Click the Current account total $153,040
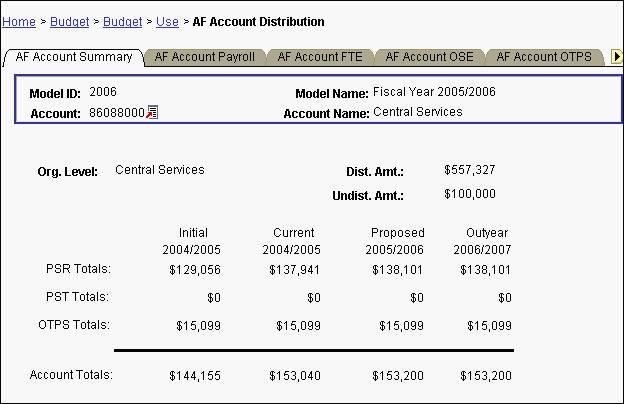Image resolution: width=624 pixels, height=404 pixels. [294, 376]
